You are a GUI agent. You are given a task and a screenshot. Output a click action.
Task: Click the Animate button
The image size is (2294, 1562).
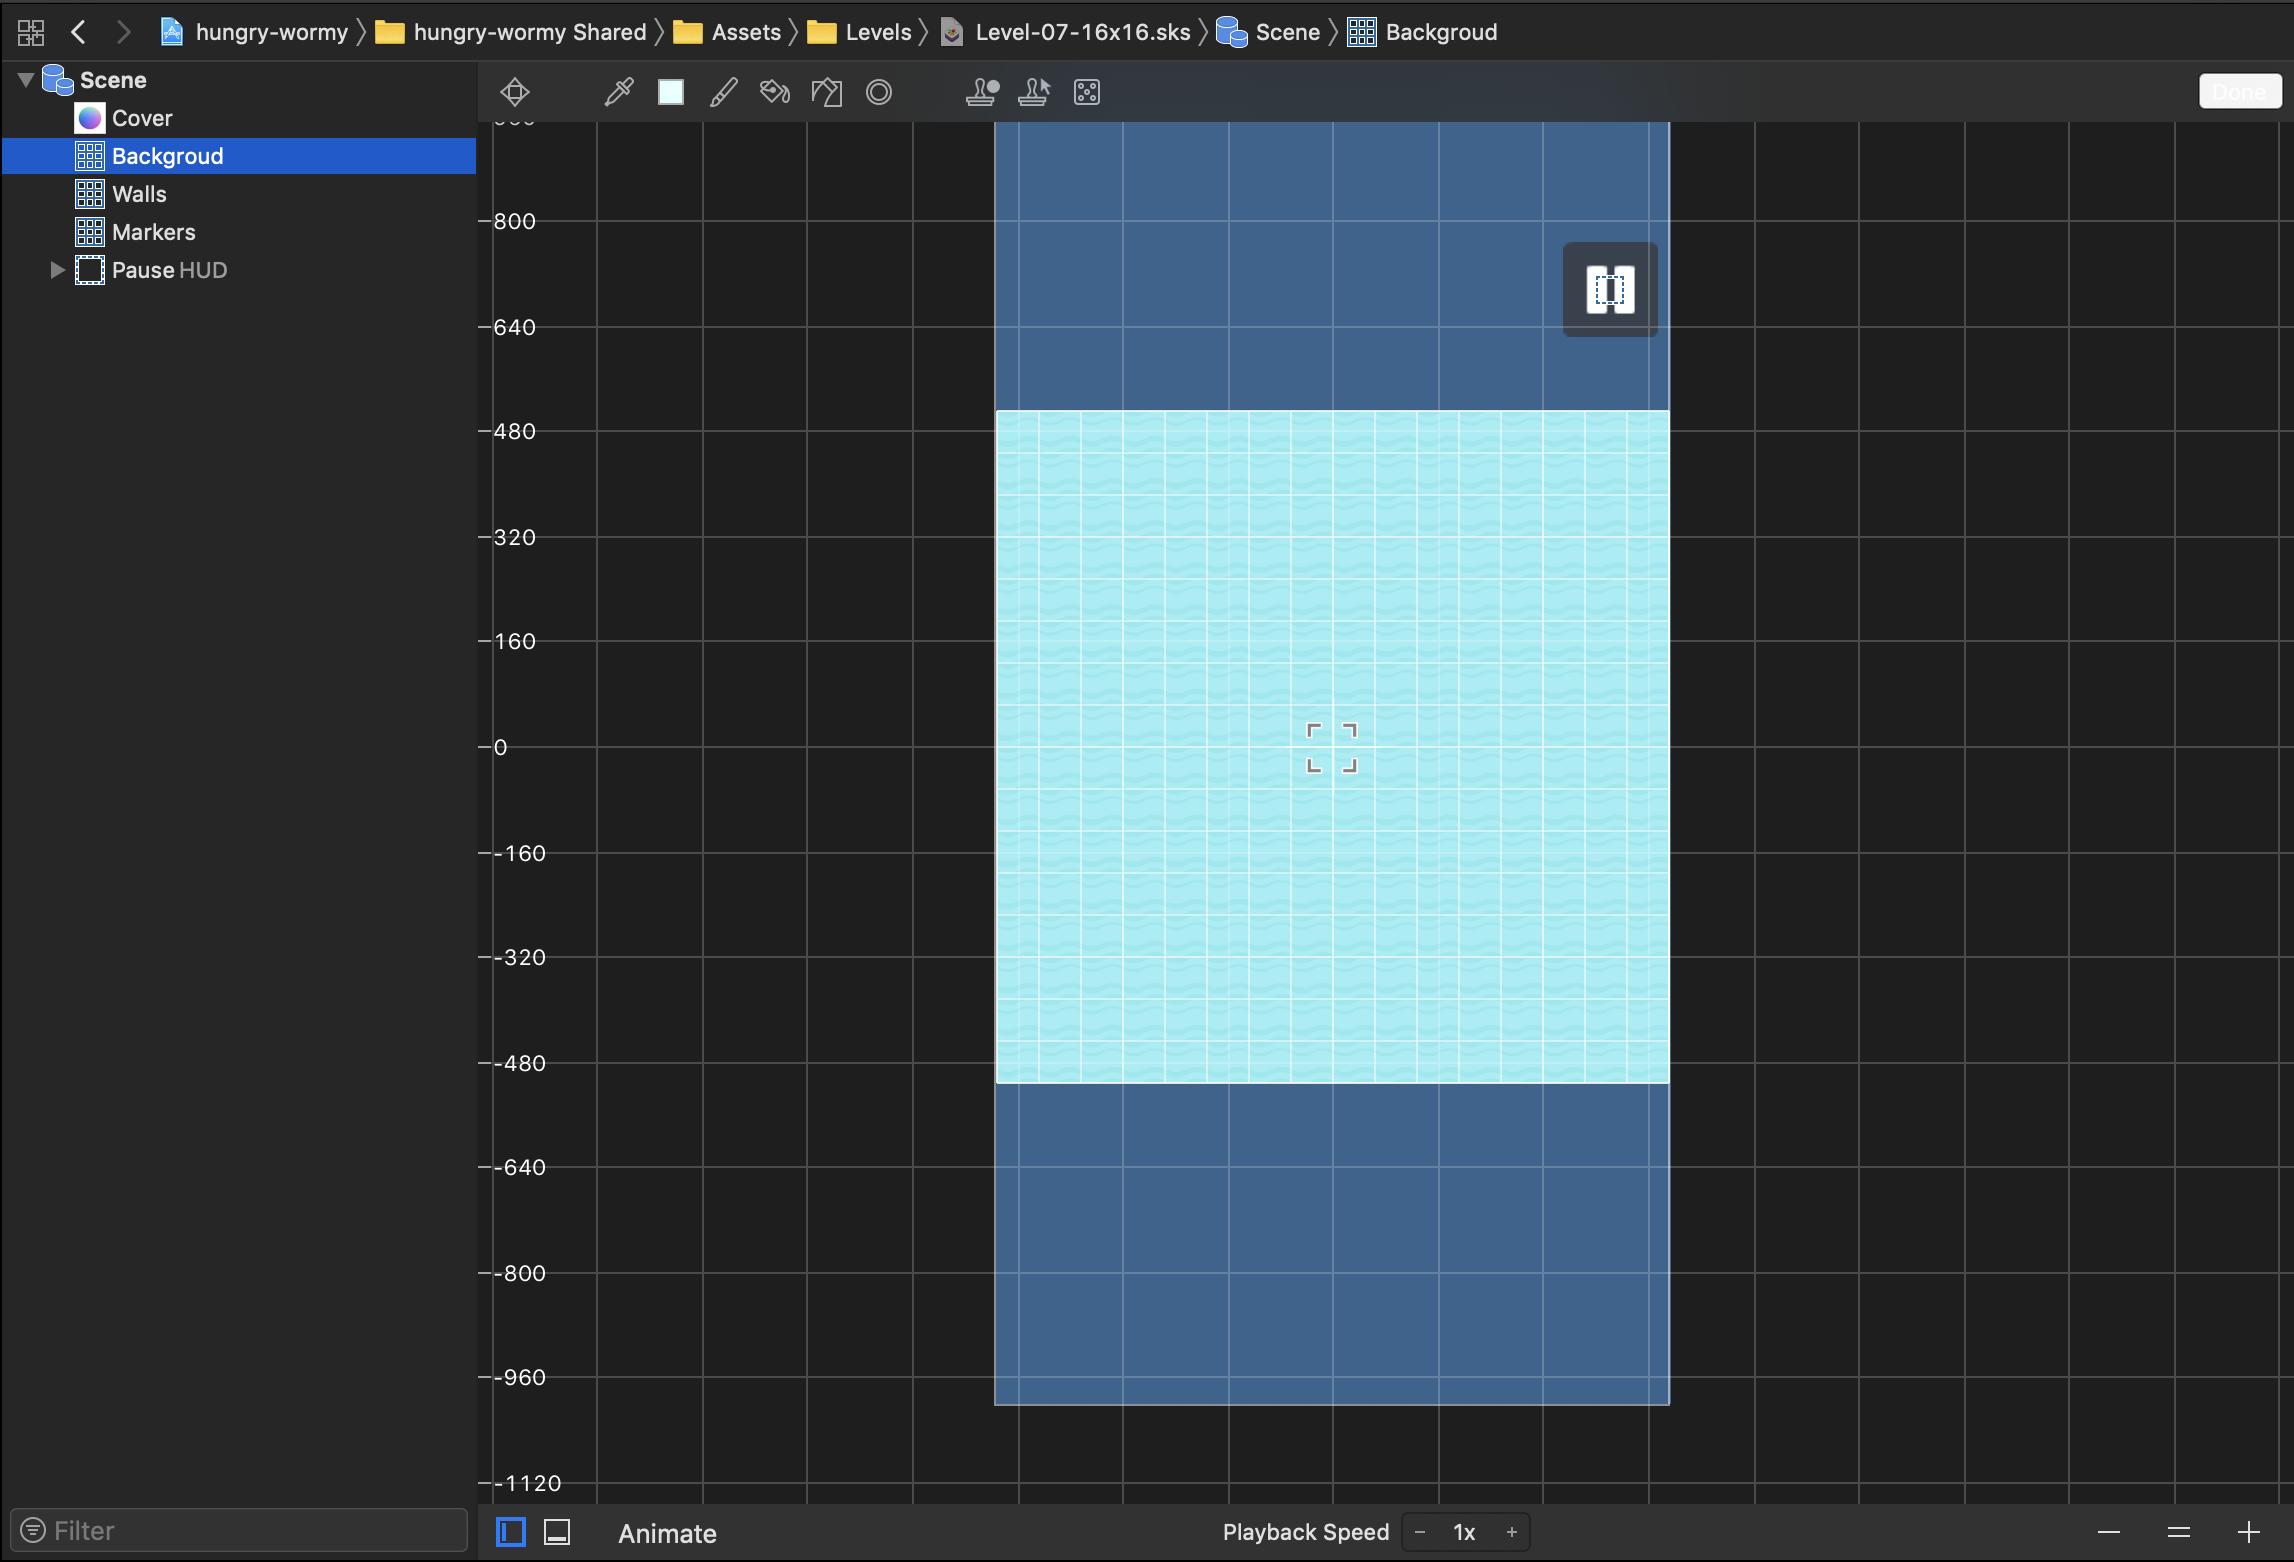pos(667,1533)
